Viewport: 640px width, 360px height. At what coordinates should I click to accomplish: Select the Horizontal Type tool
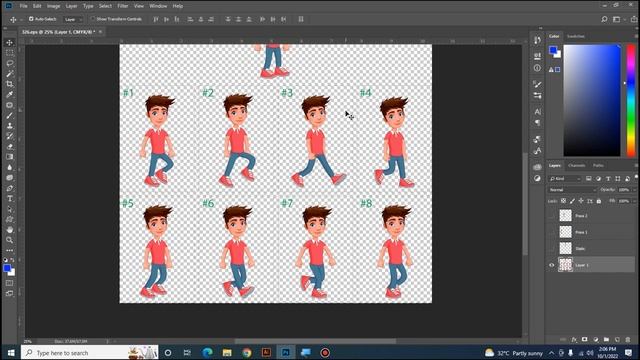9,199
